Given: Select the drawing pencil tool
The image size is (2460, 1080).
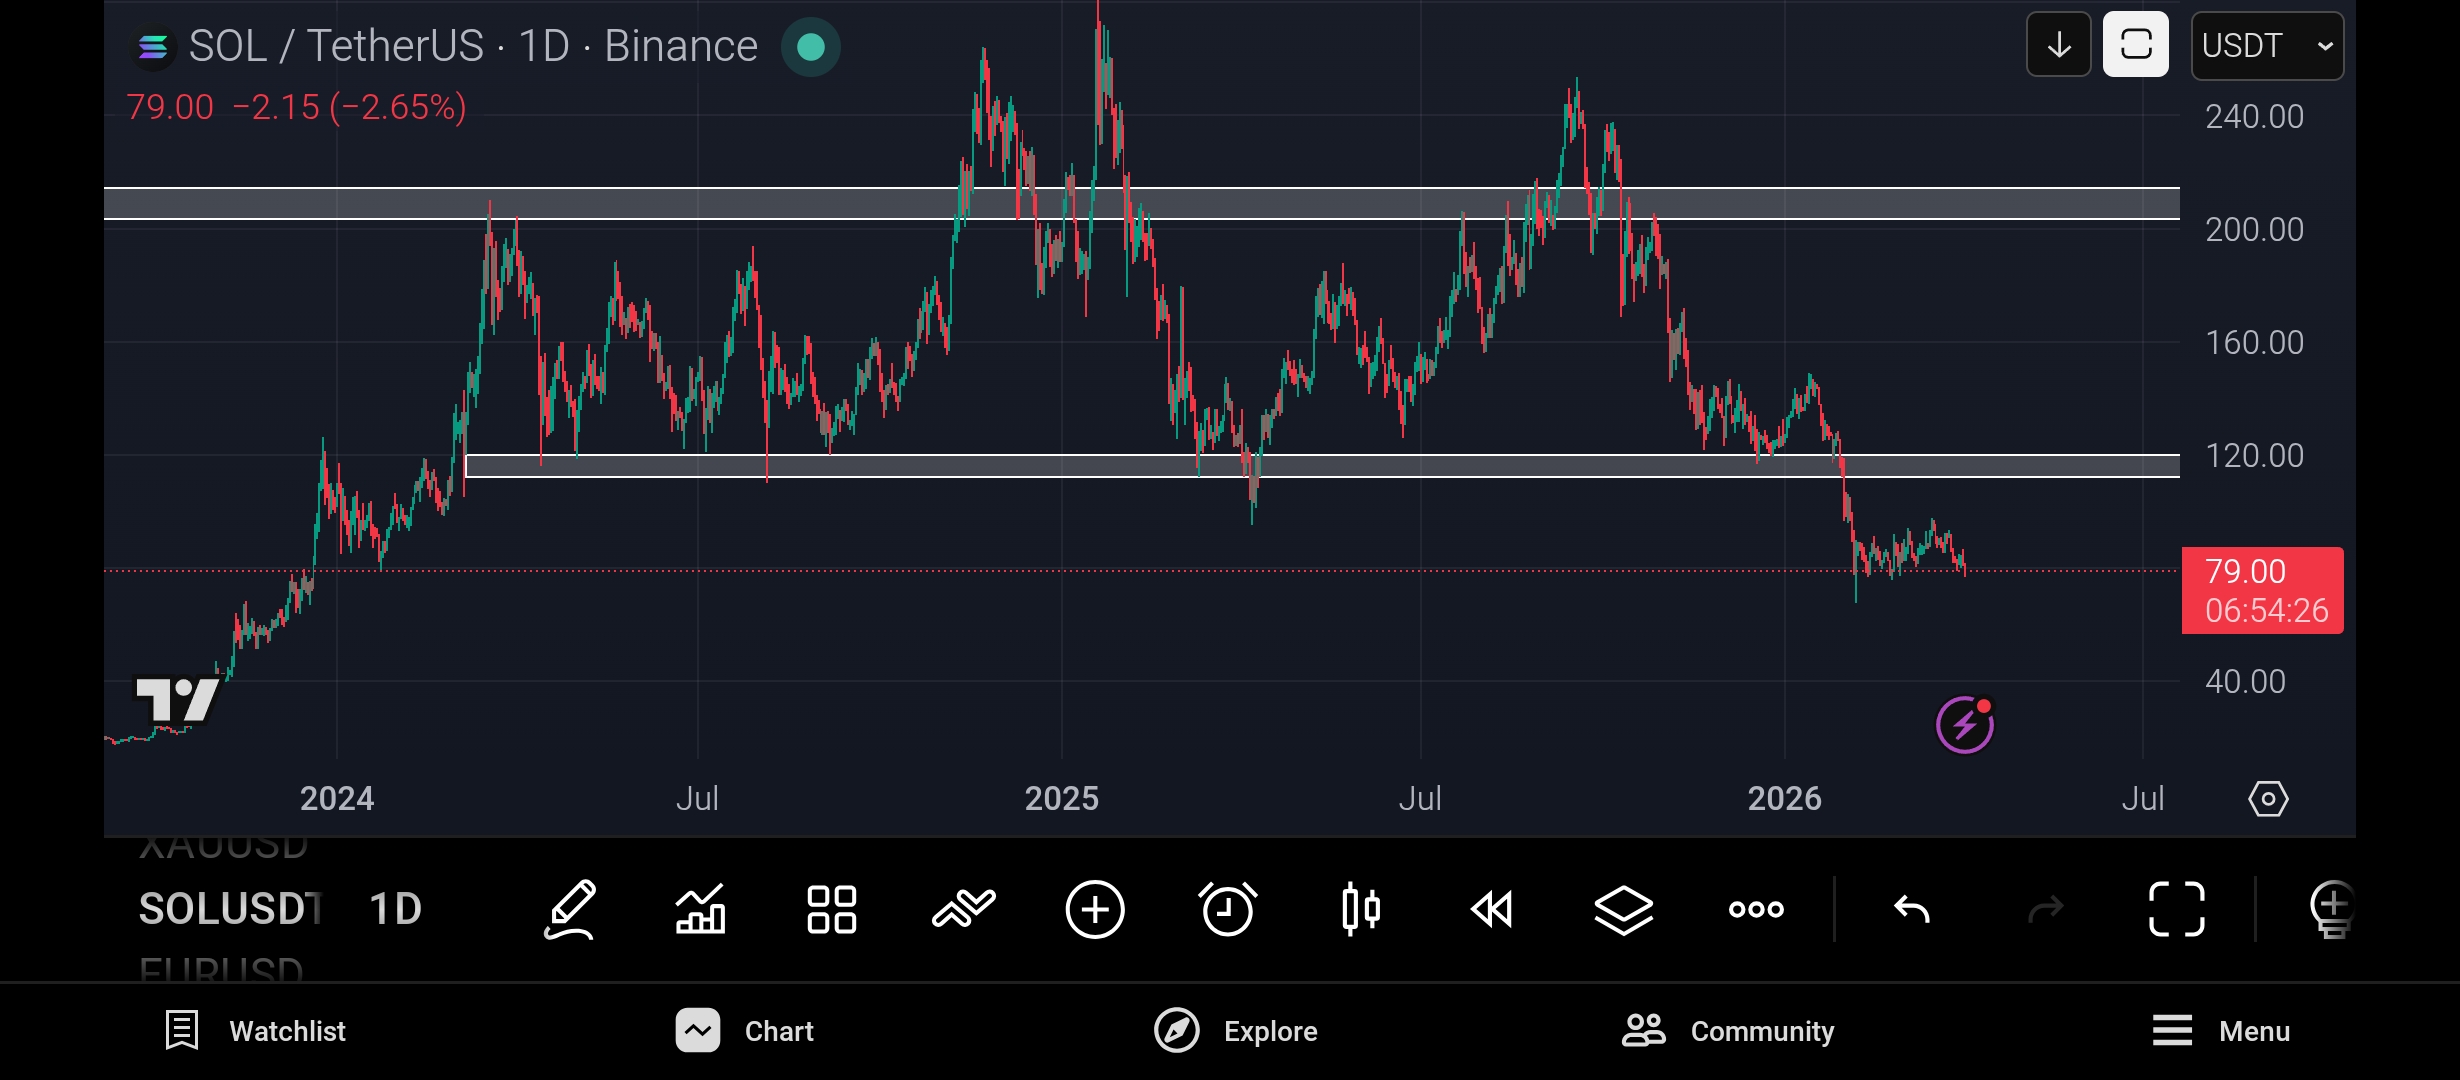Looking at the screenshot, I should click(x=570, y=909).
